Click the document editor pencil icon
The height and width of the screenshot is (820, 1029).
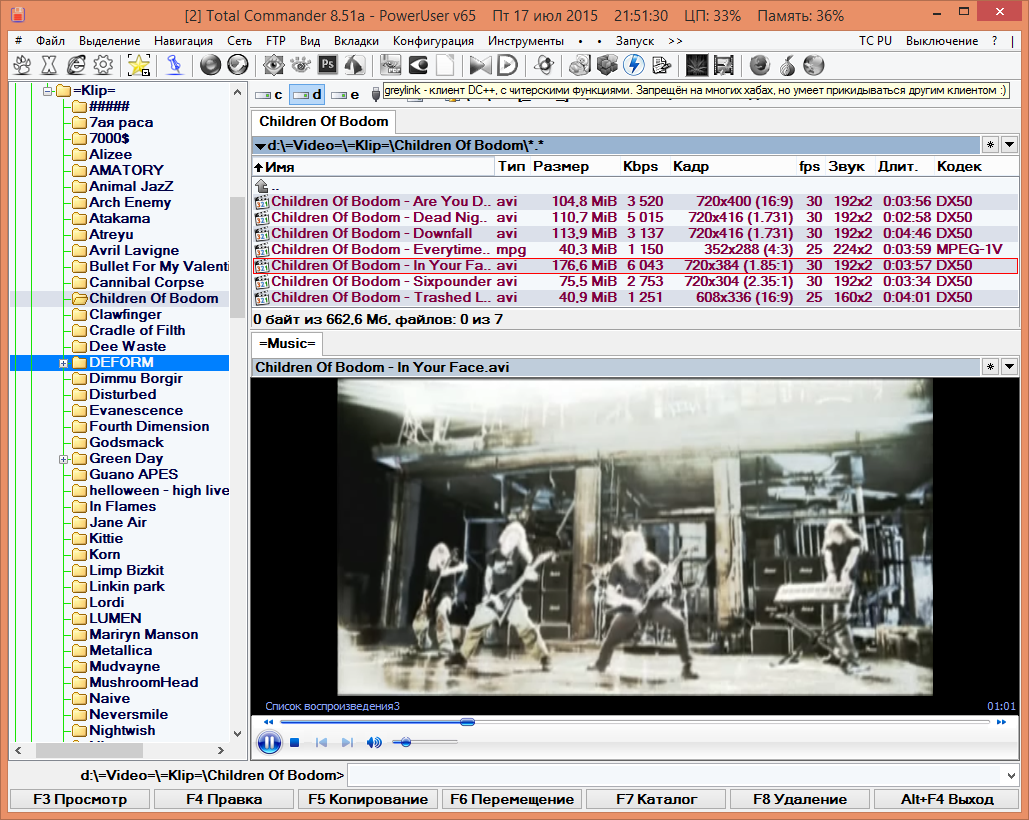pos(661,65)
